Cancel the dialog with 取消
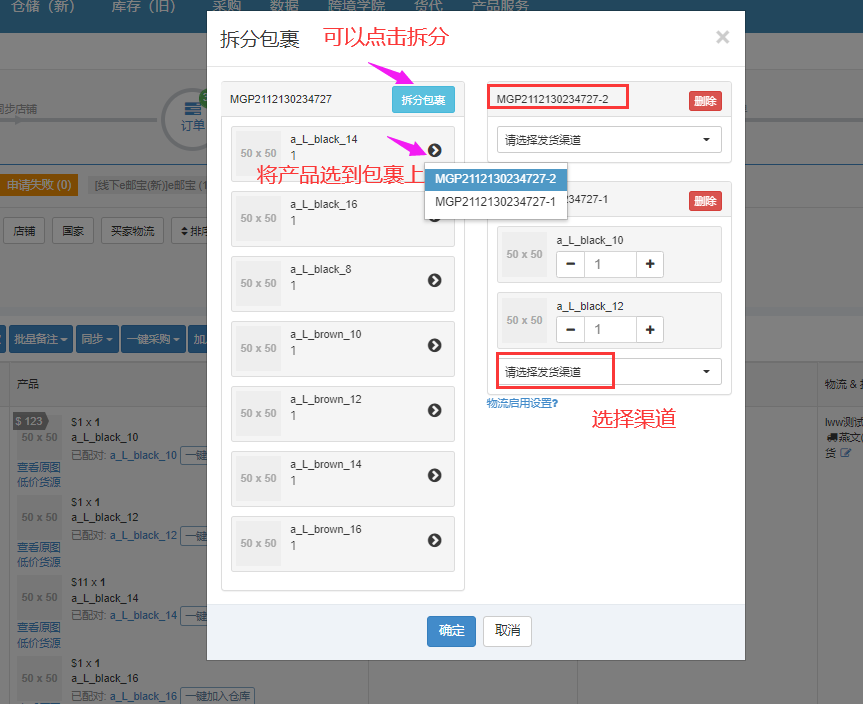Image resolution: width=863 pixels, height=704 pixels. (x=507, y=631)
